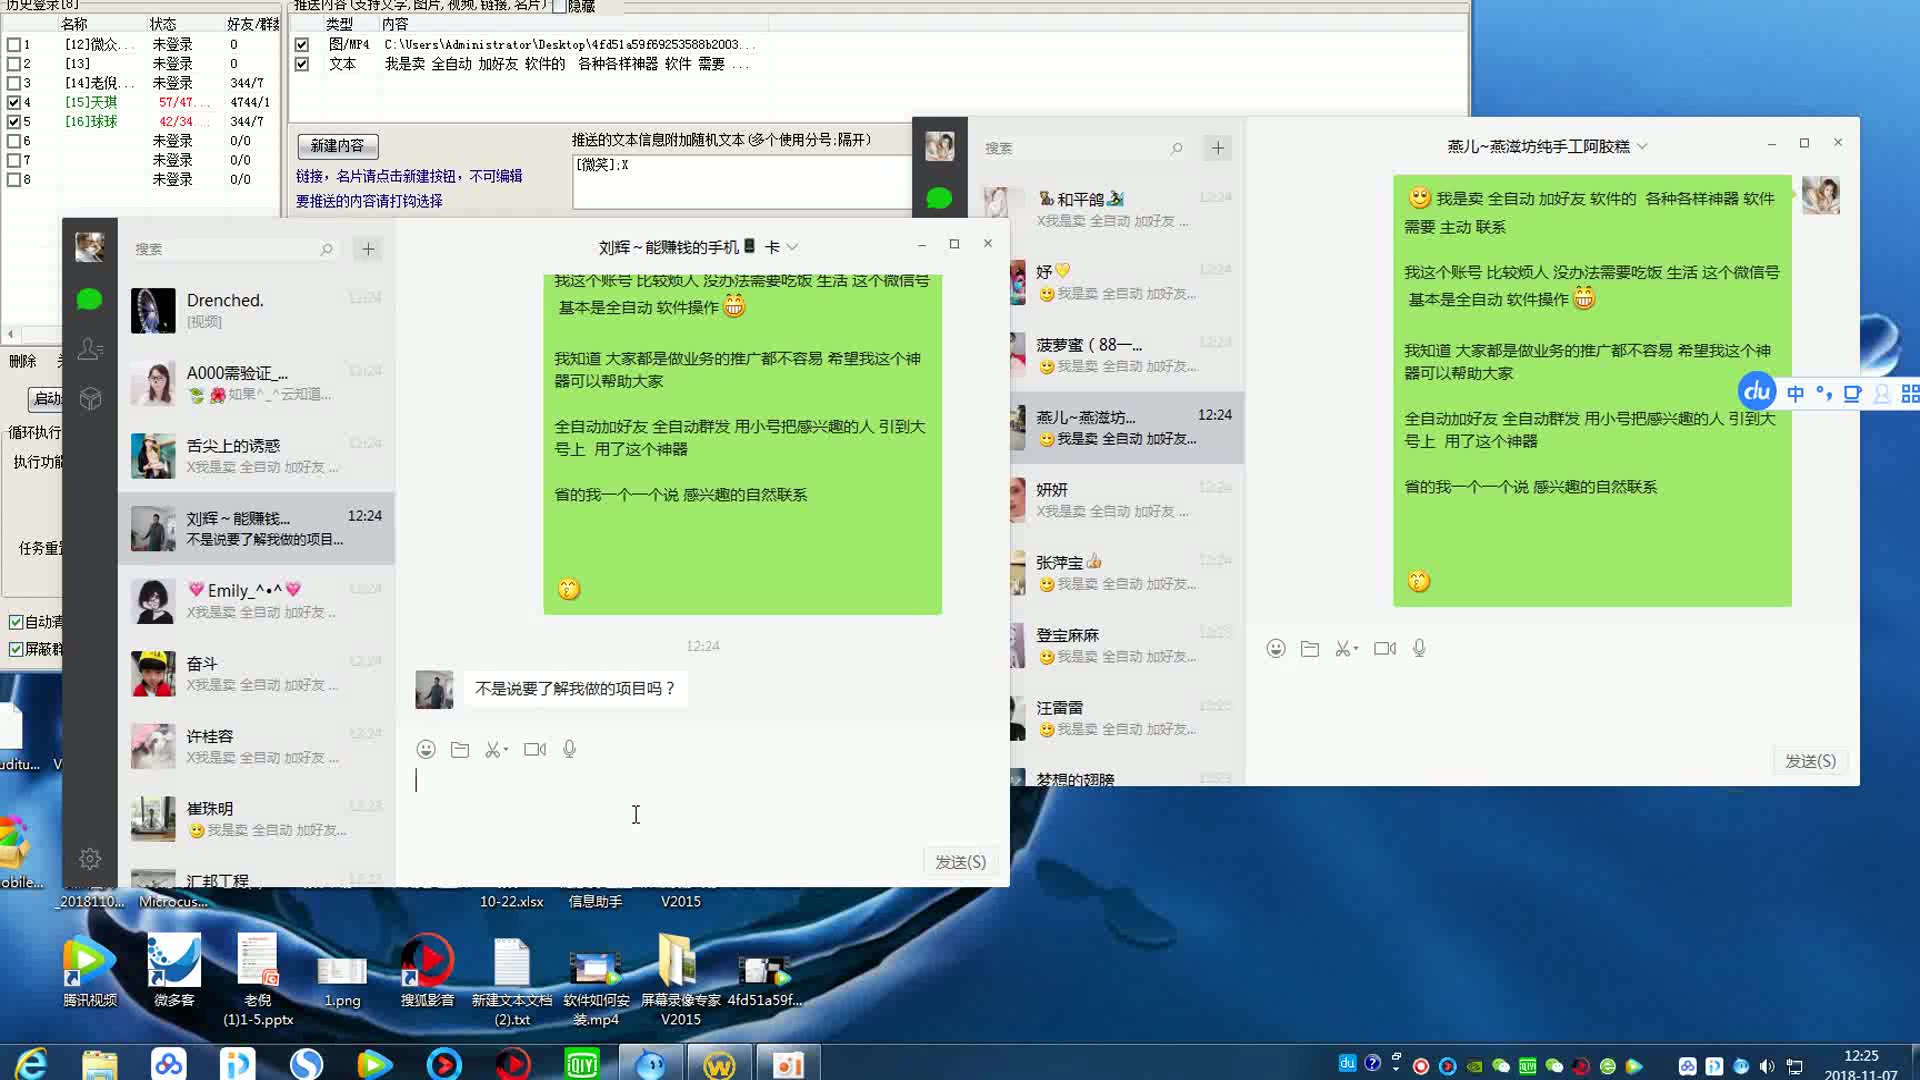Click 新建内容 button
1920x1080 pixels.
337,146
